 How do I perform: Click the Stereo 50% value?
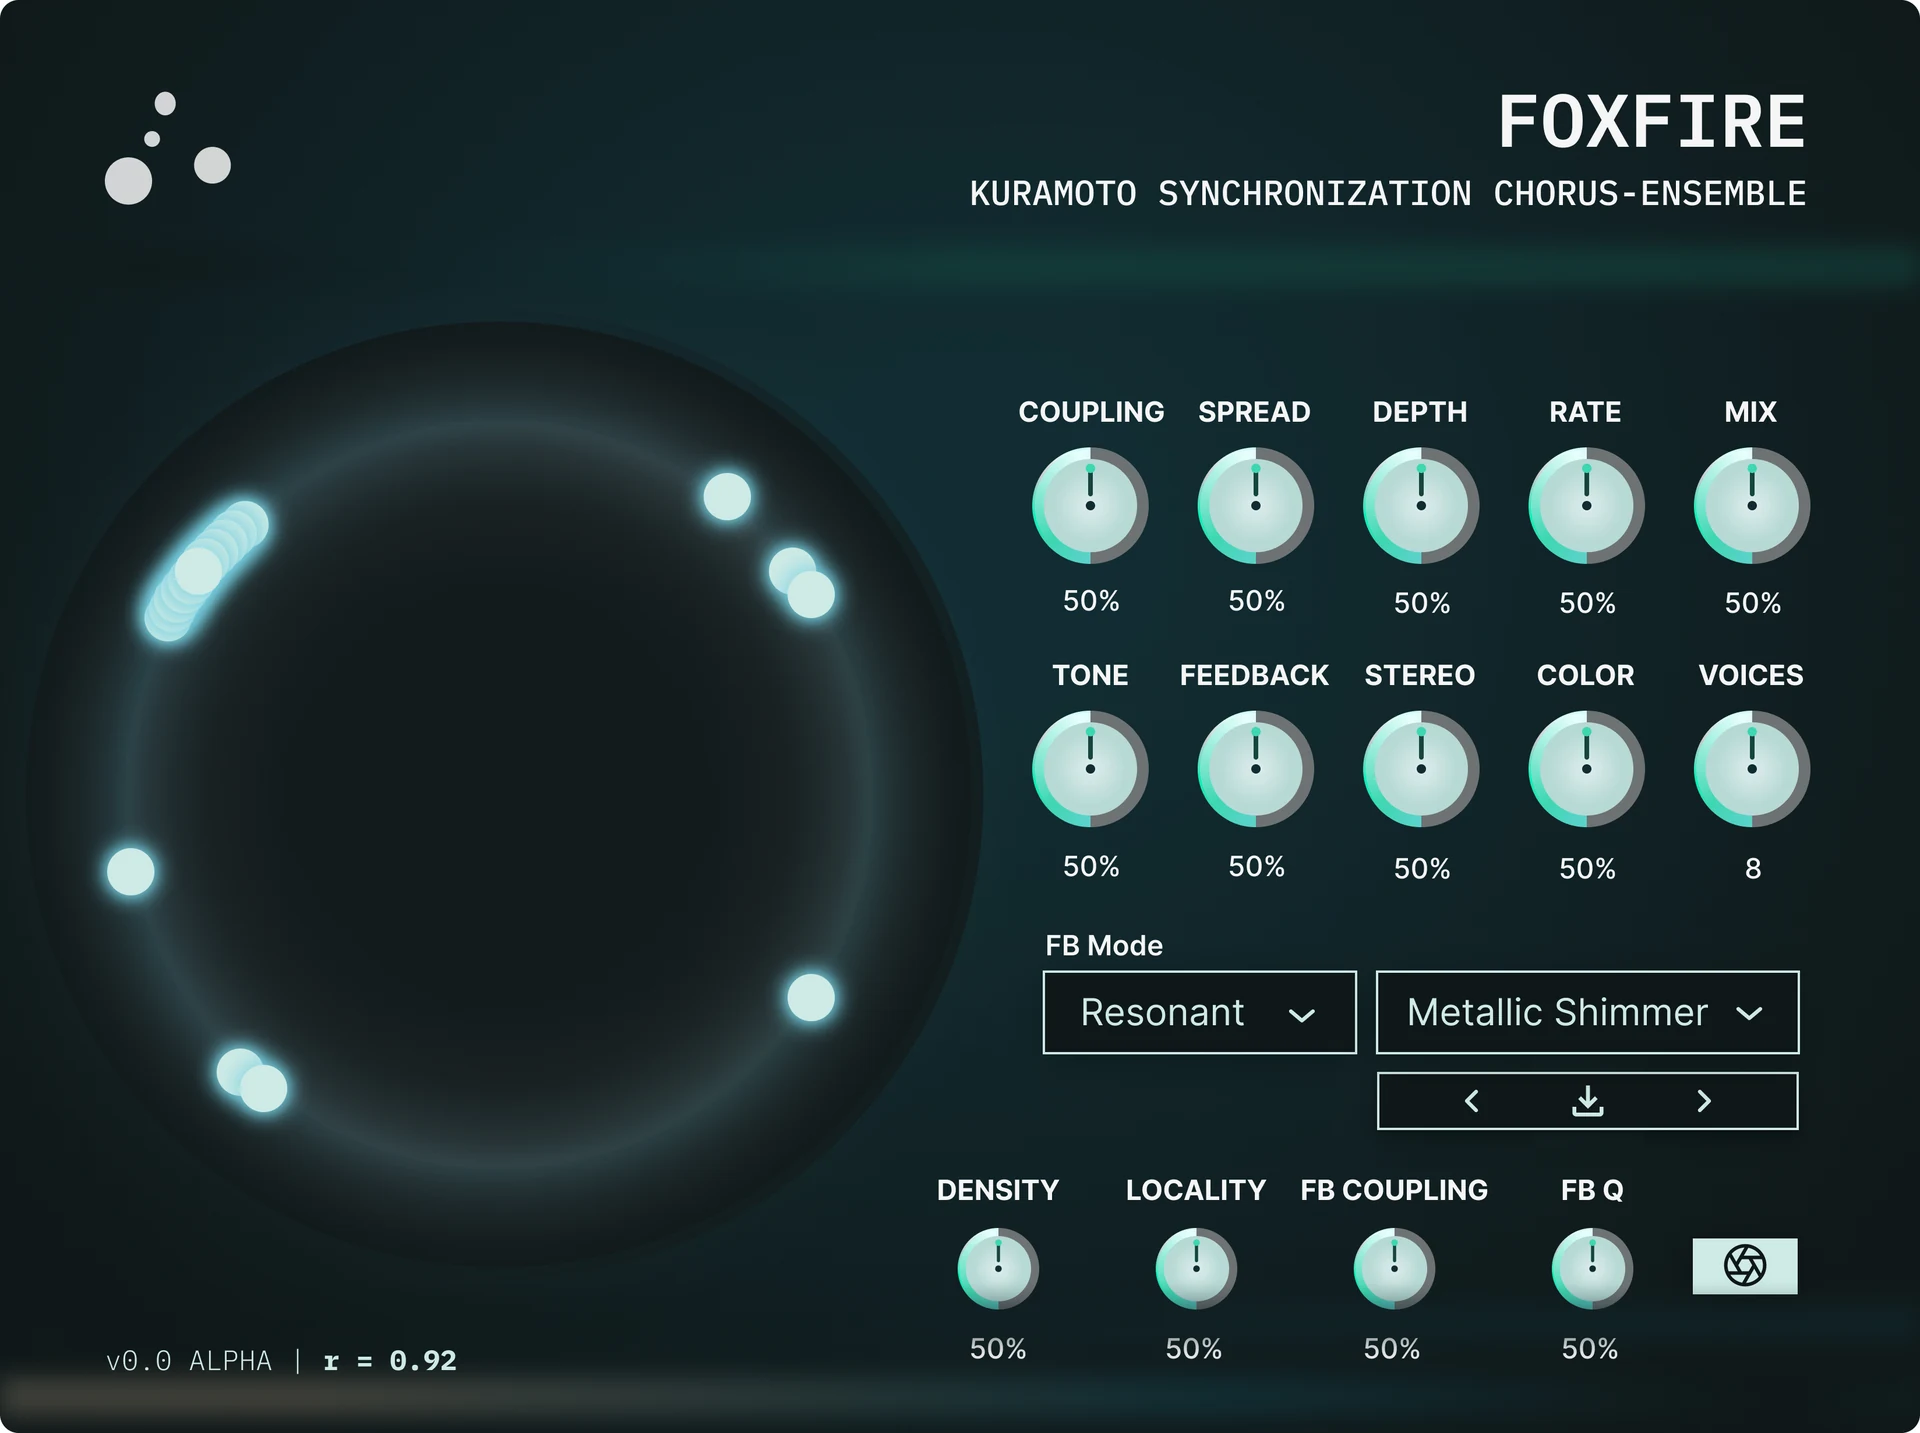point(1422,869)
